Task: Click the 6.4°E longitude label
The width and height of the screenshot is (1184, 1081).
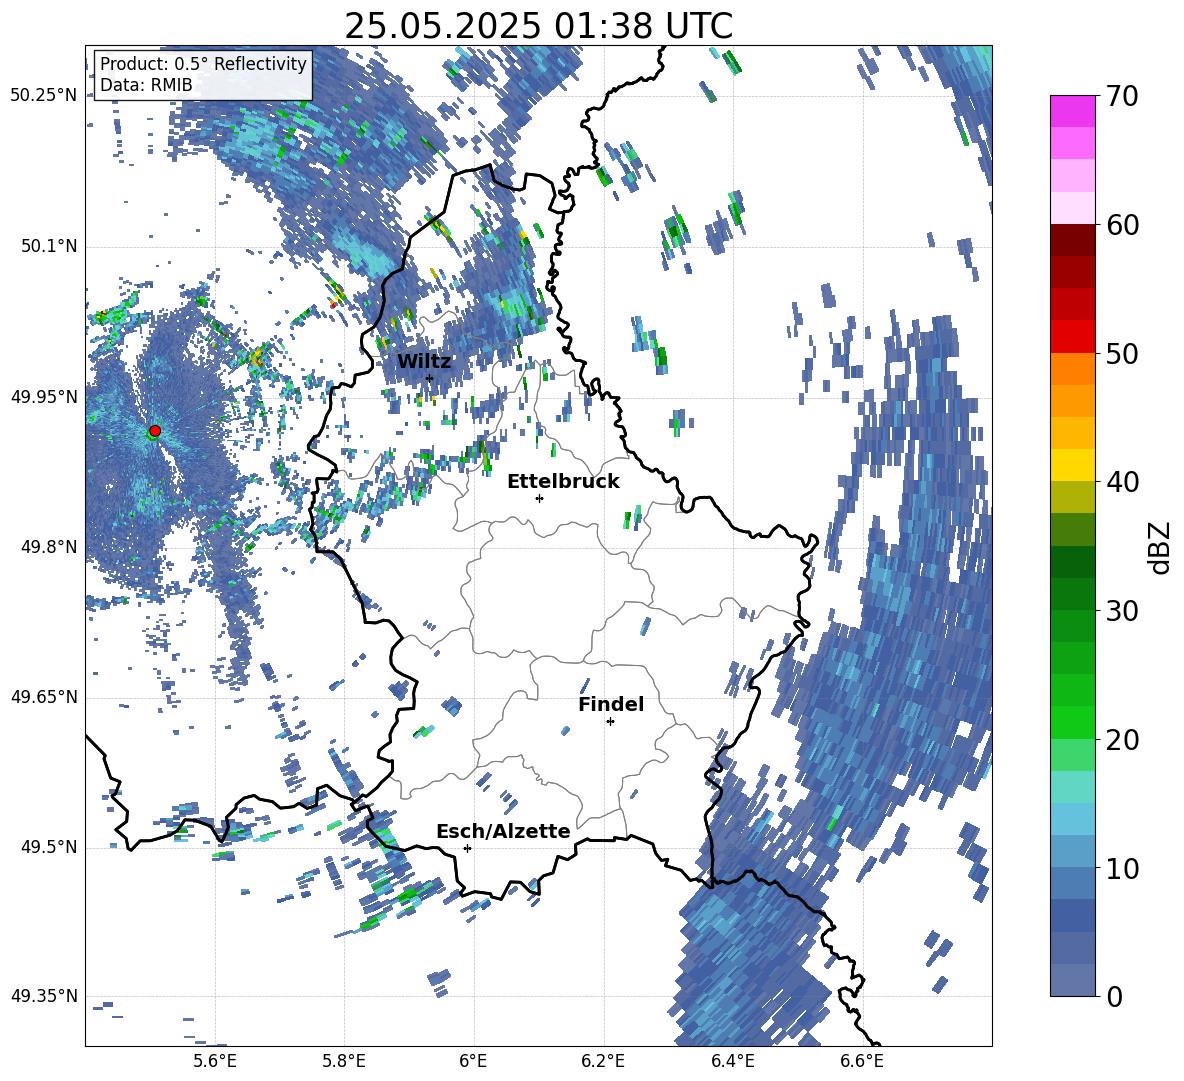Action: pyautogui.click(x=732, y=1061)
